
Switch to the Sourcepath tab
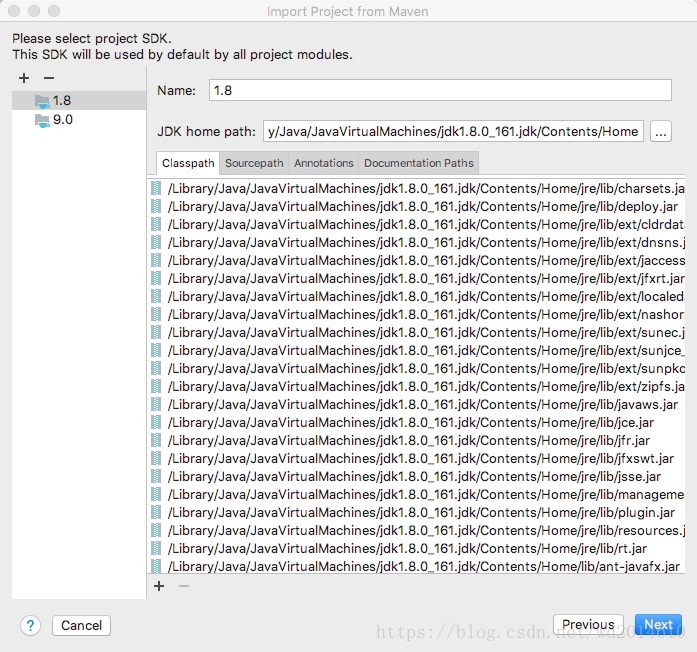tap(254, 163)
